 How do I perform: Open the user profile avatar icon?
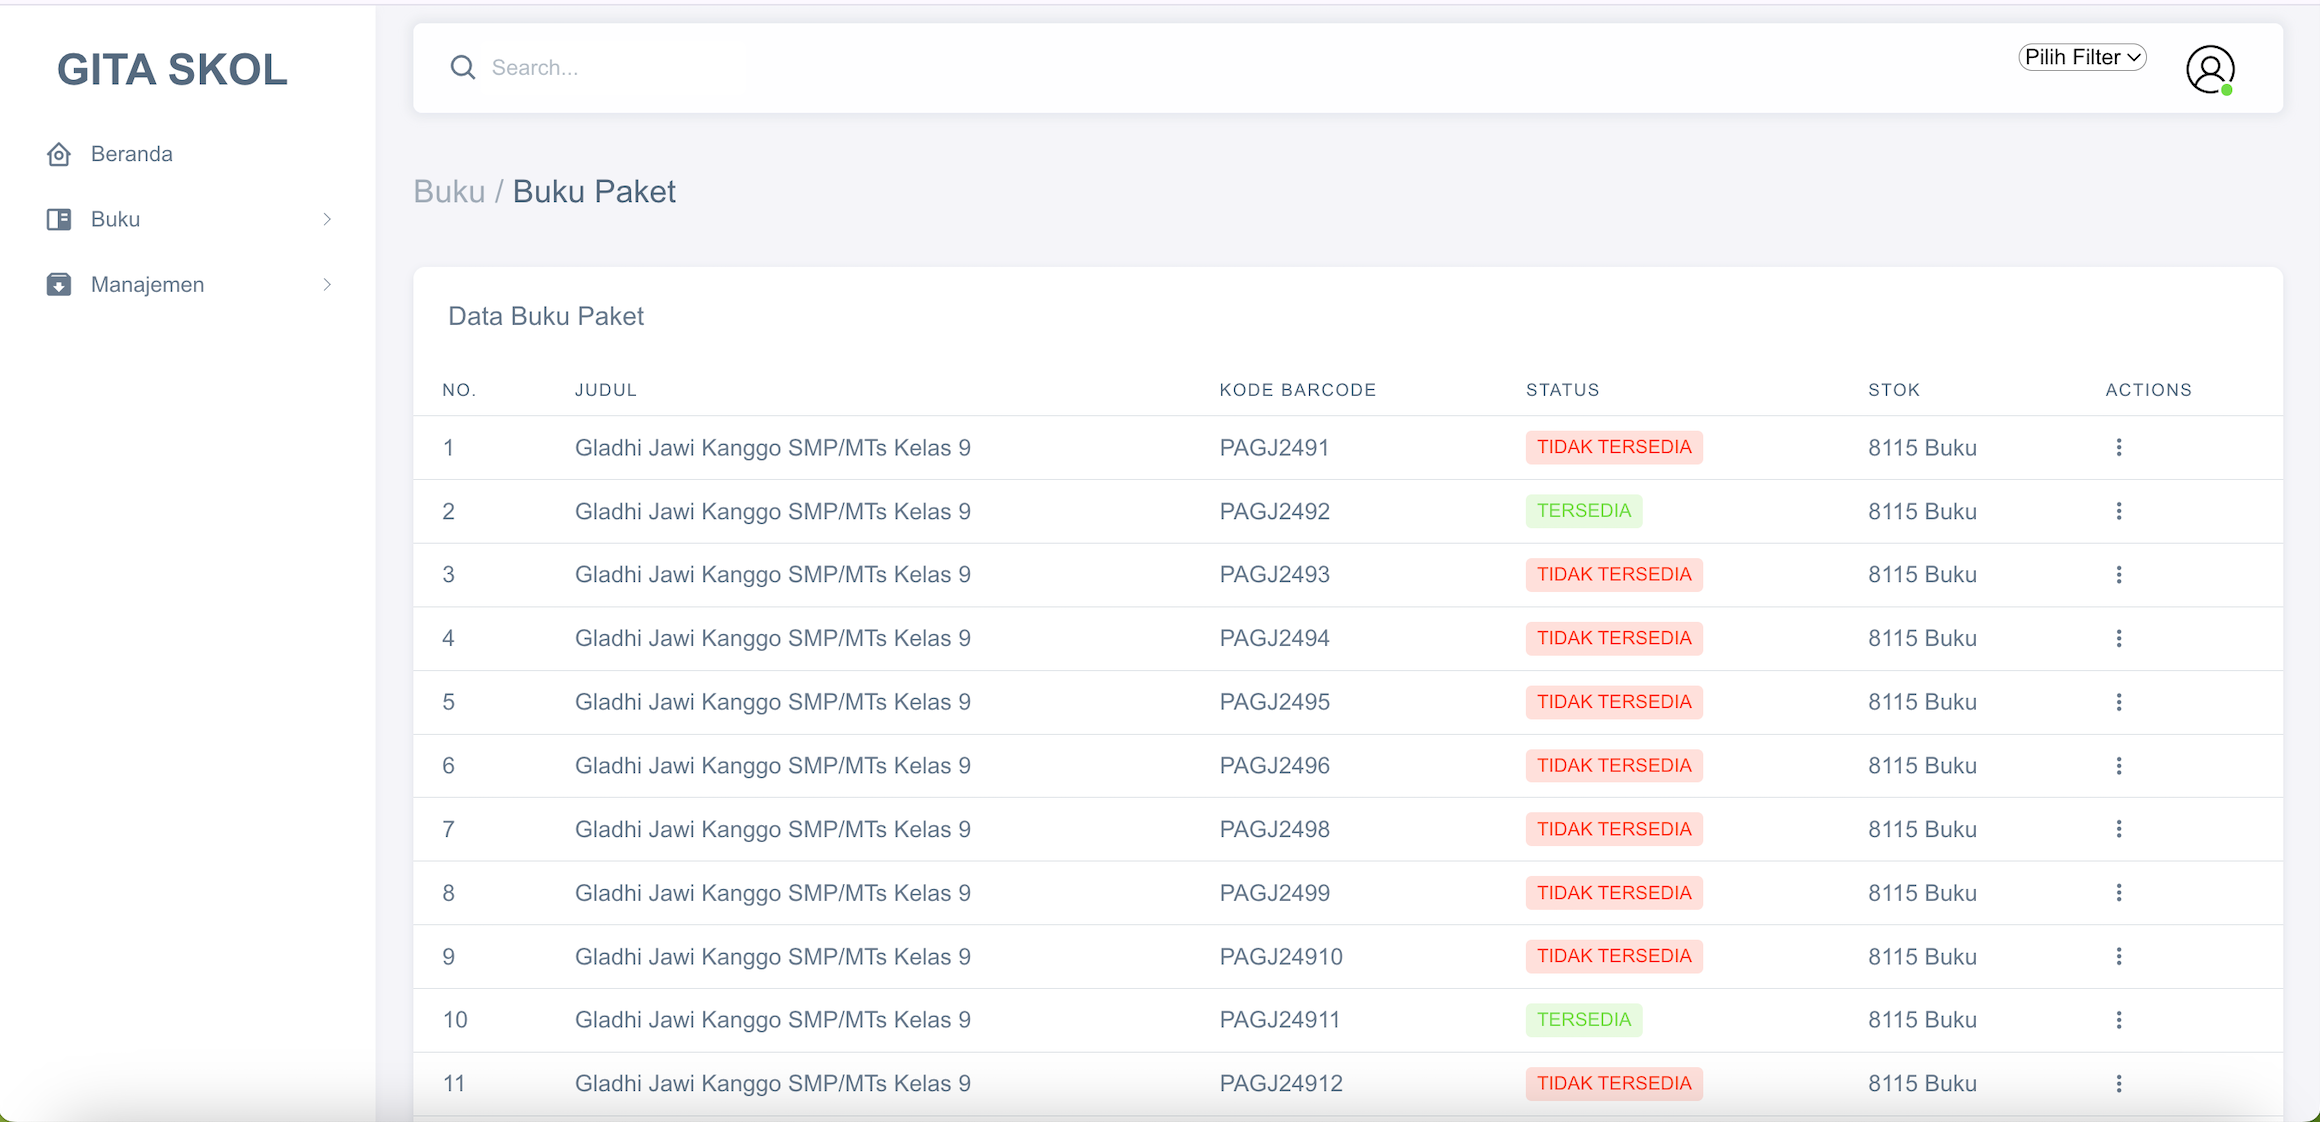[2209, 69]
